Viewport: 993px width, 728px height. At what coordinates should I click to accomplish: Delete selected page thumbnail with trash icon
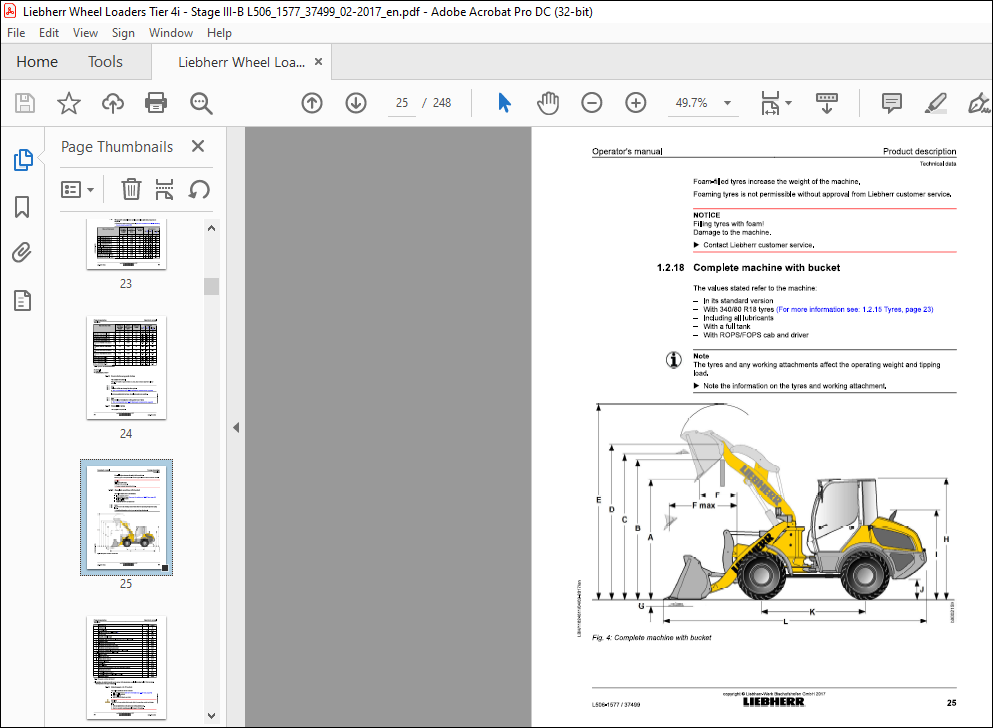[131, 189]
